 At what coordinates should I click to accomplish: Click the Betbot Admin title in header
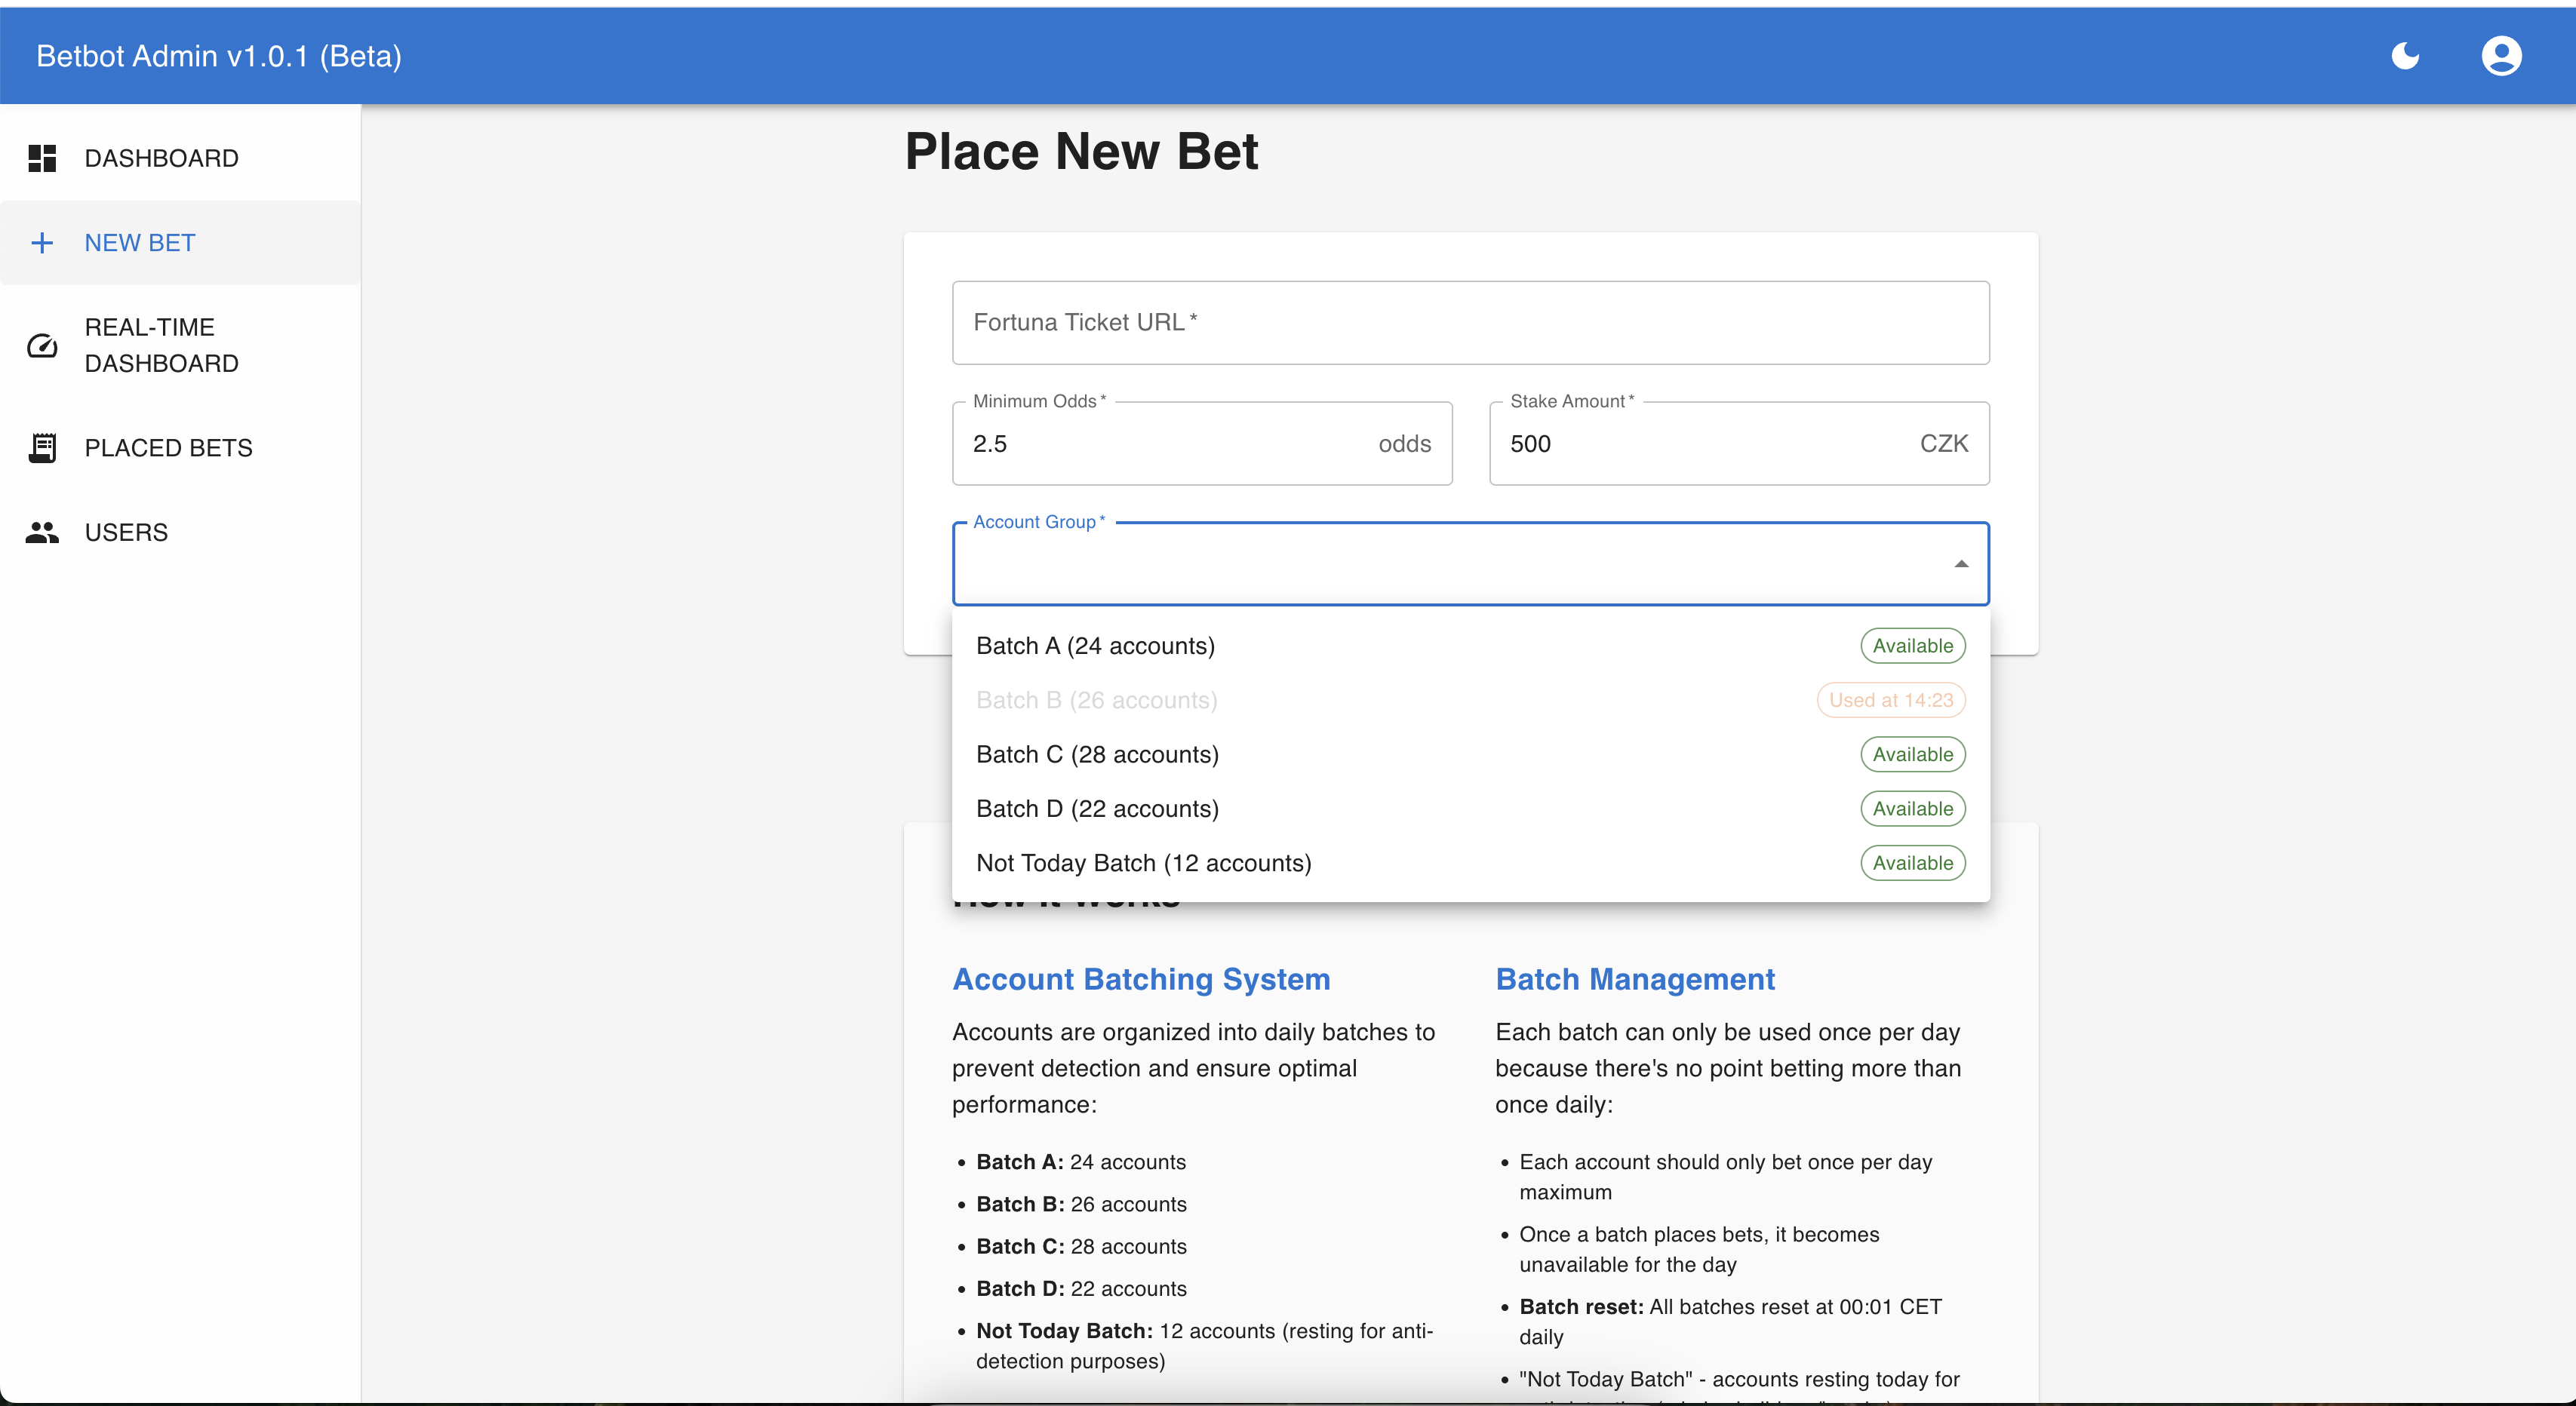tap(217, 56)
